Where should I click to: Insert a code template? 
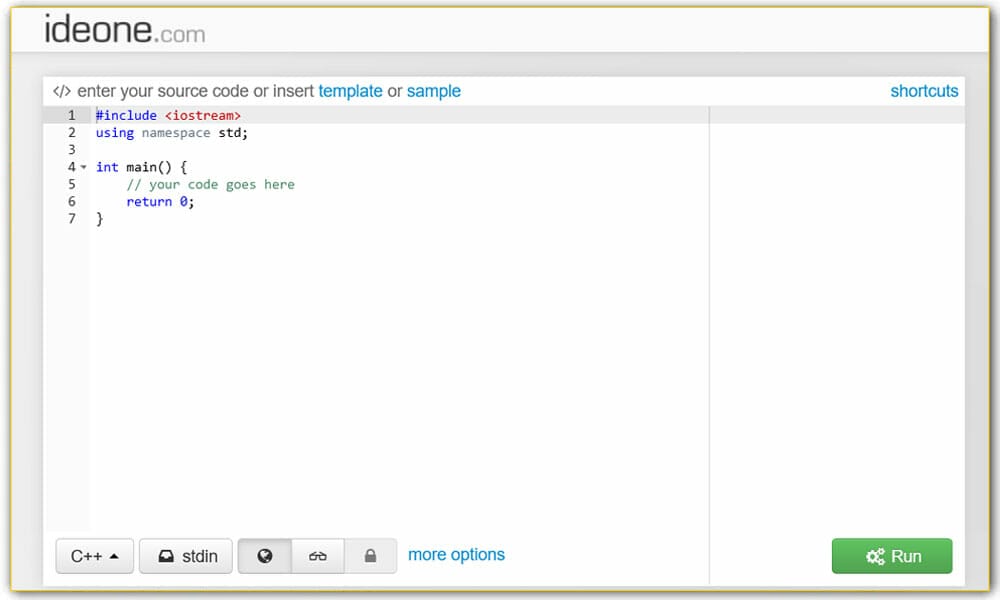pyautogui.click(x=351, y=91)
